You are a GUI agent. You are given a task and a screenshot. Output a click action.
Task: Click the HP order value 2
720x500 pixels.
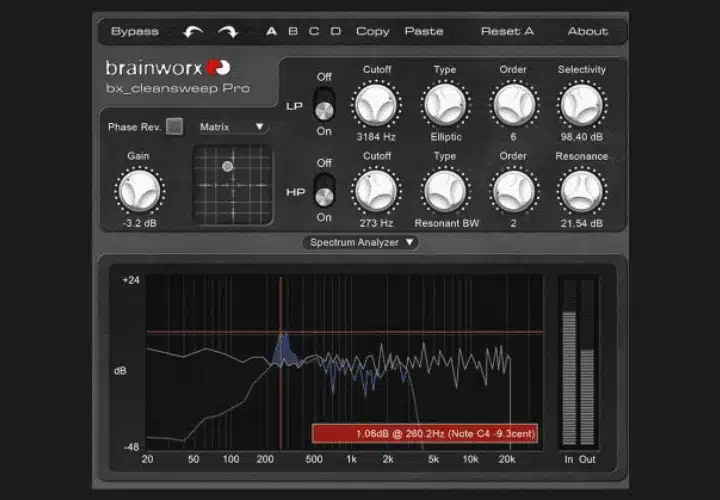[x=513, y=223]
